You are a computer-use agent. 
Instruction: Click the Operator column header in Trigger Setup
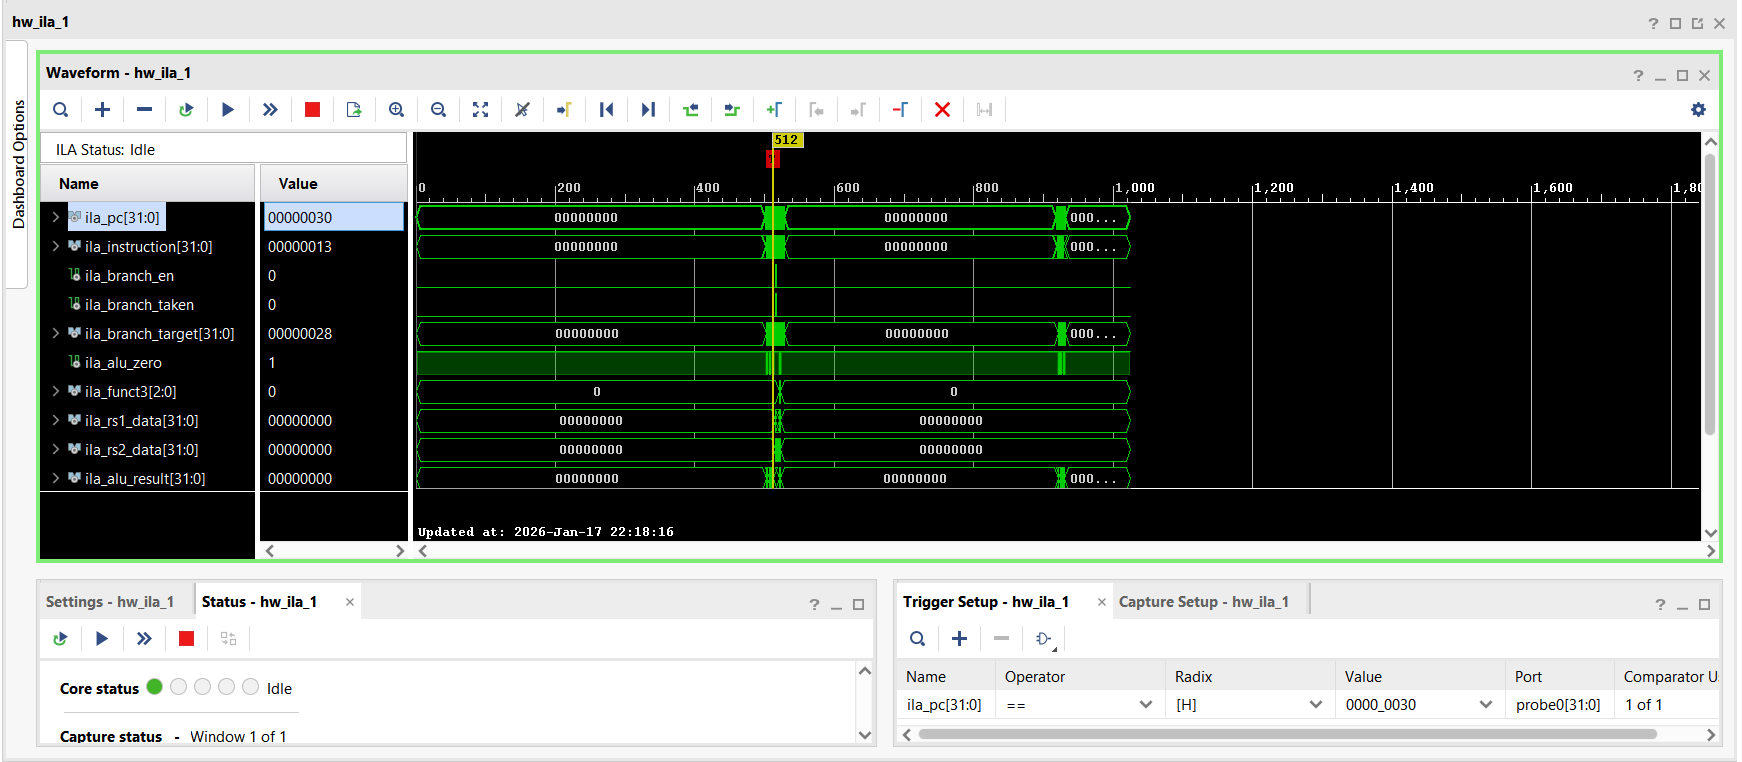click(1080, 677)
